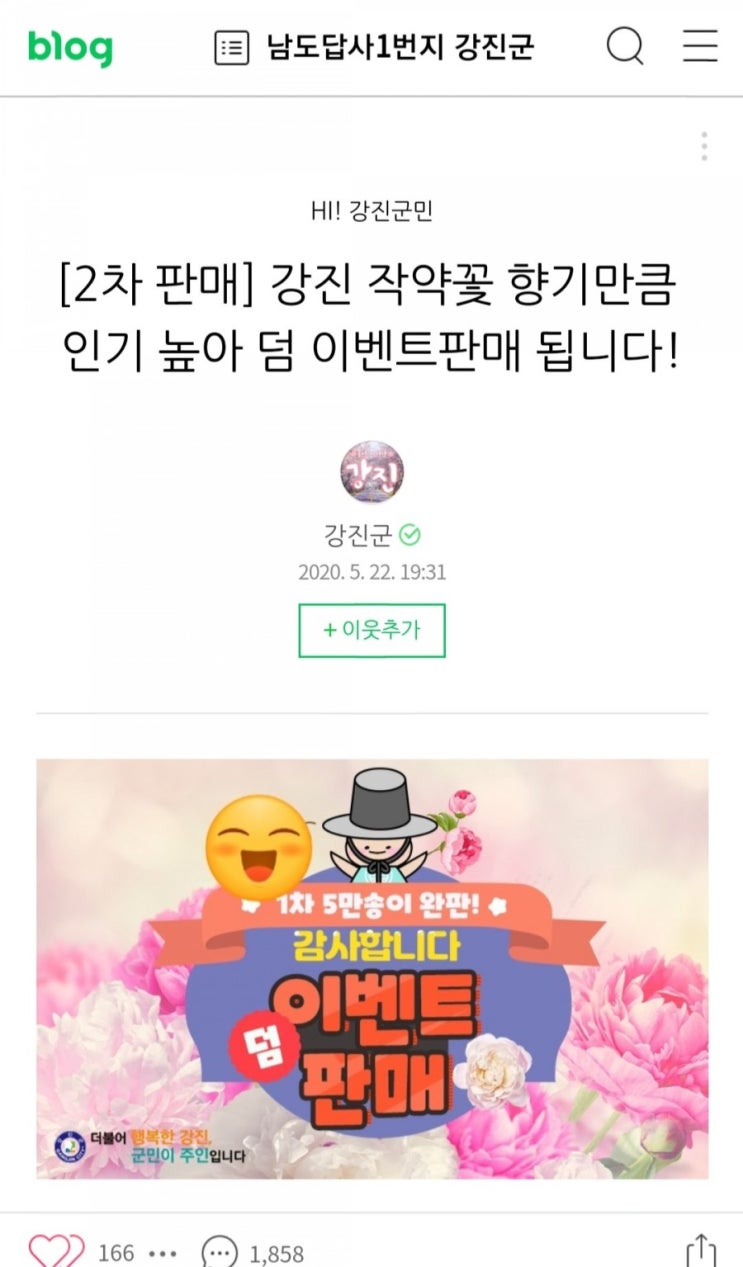The width and height of the screenshot is (743, 1267).
Task: Click the 강진군 author name
Action: pyautogui.click(x=358, y=535)
